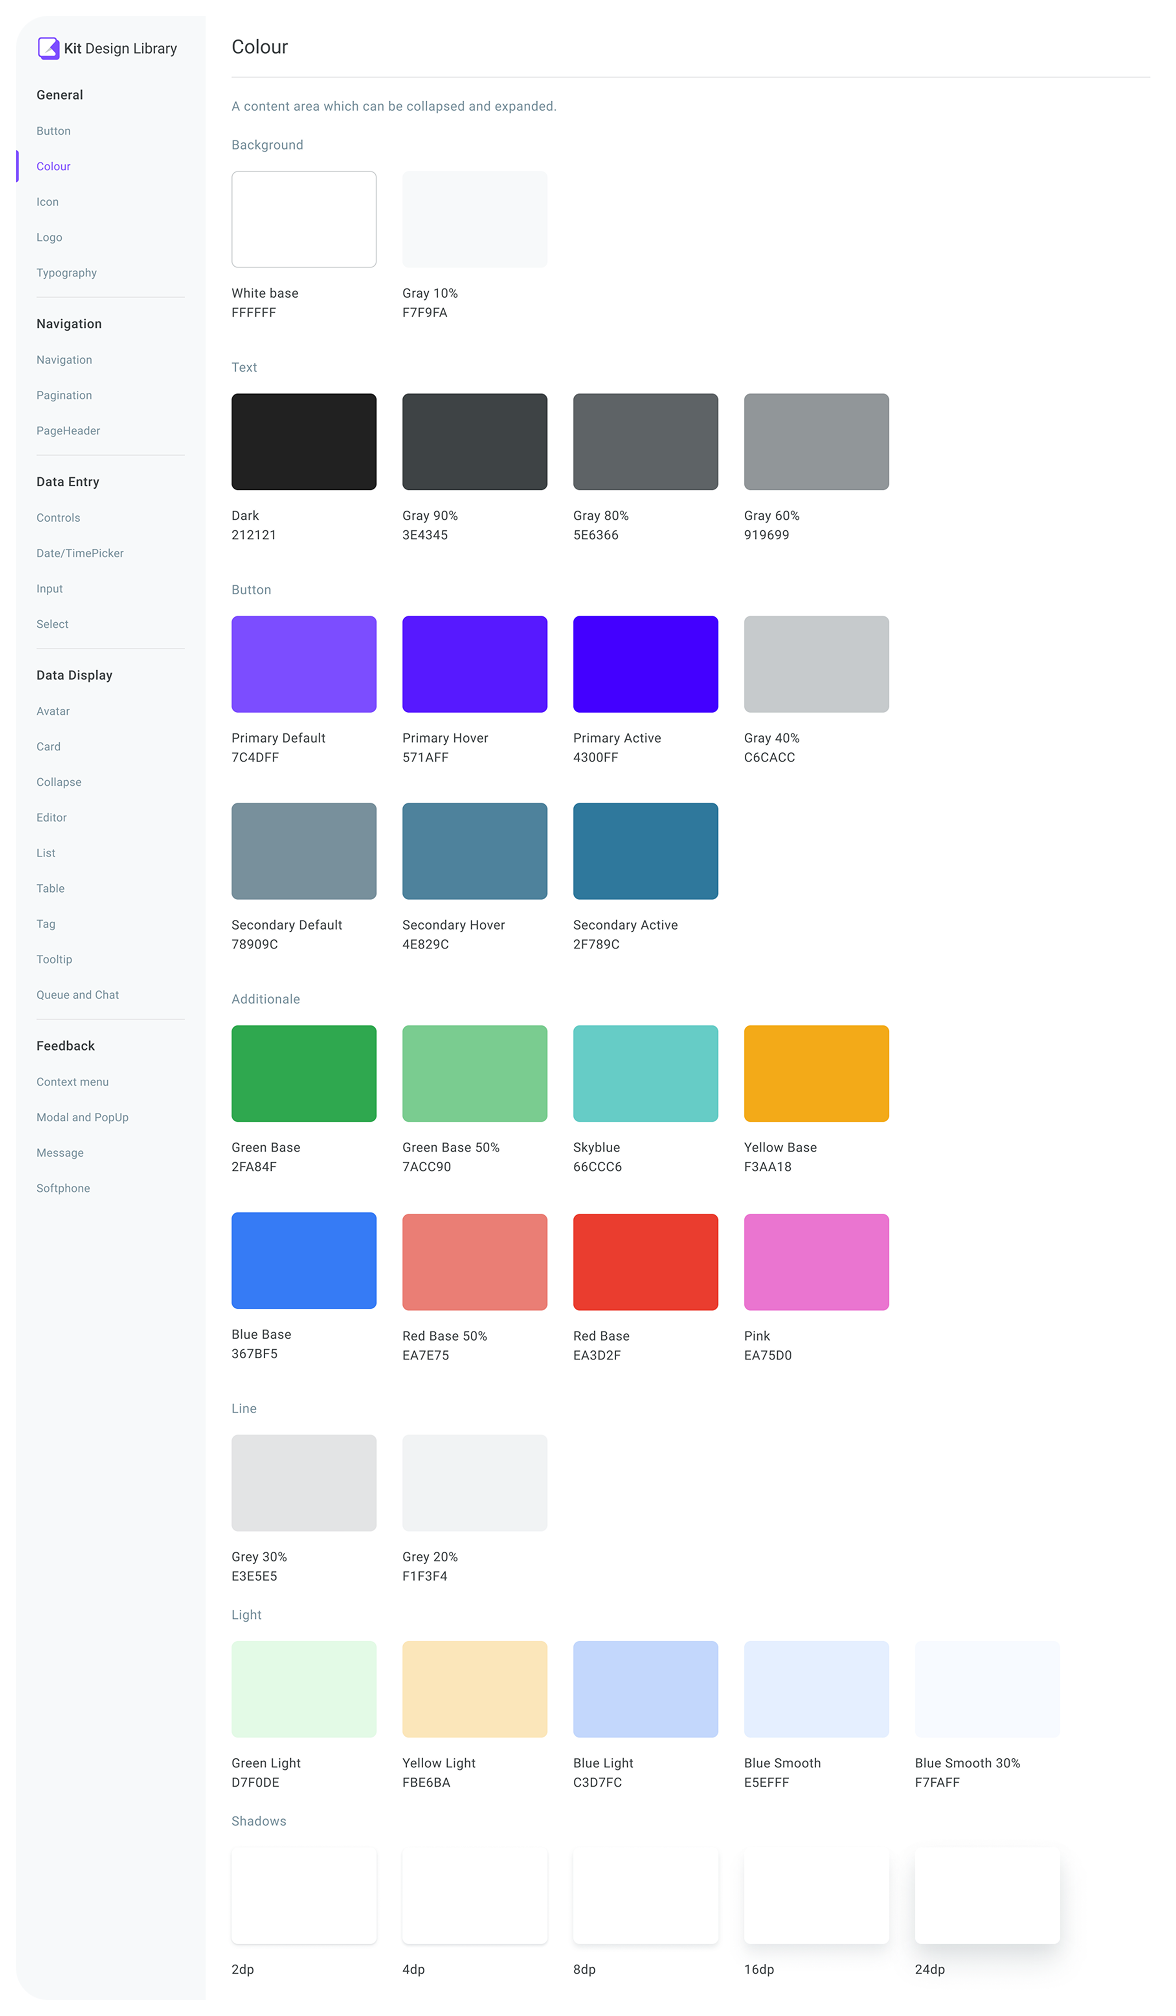Select the Blue Smooth 30% swatch
1176x2016 pixels.
988,1689
